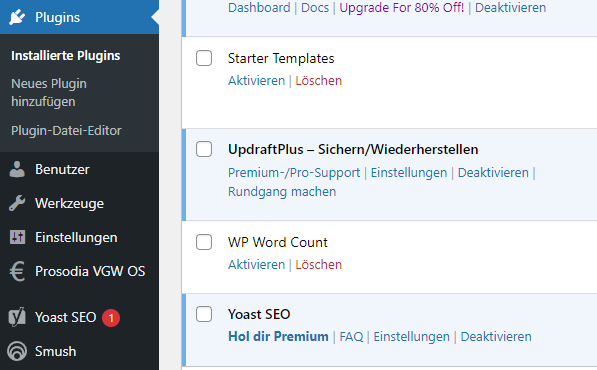Viewport: 597px width, 370px height.
Task: Delete the WP Word Count plugin
Action: 318,265
